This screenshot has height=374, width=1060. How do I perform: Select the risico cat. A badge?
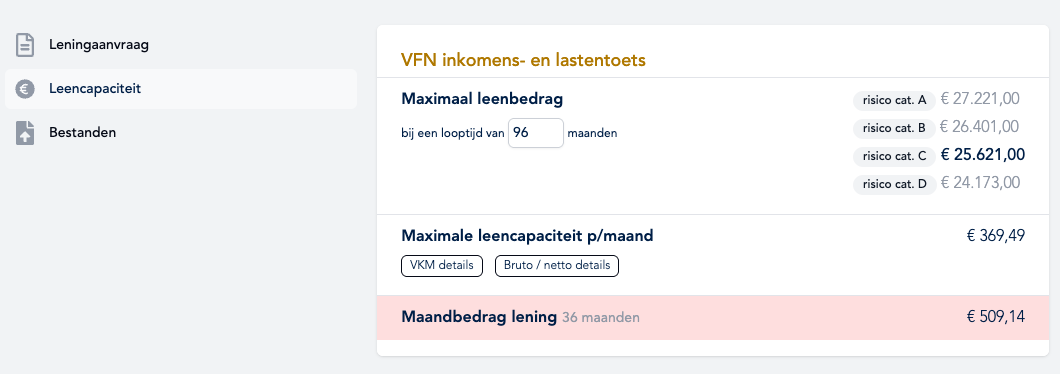(x=894, y=101)
